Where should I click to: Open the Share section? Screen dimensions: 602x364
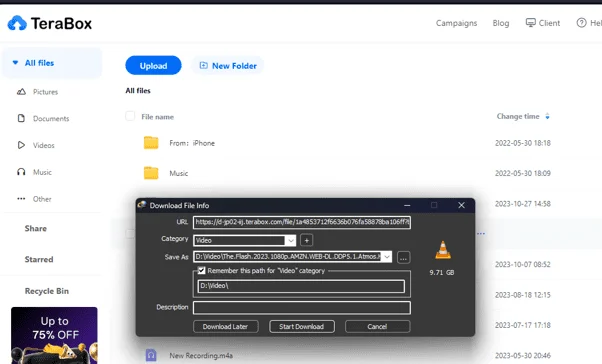pyautogui.click(x=36, y=228)
